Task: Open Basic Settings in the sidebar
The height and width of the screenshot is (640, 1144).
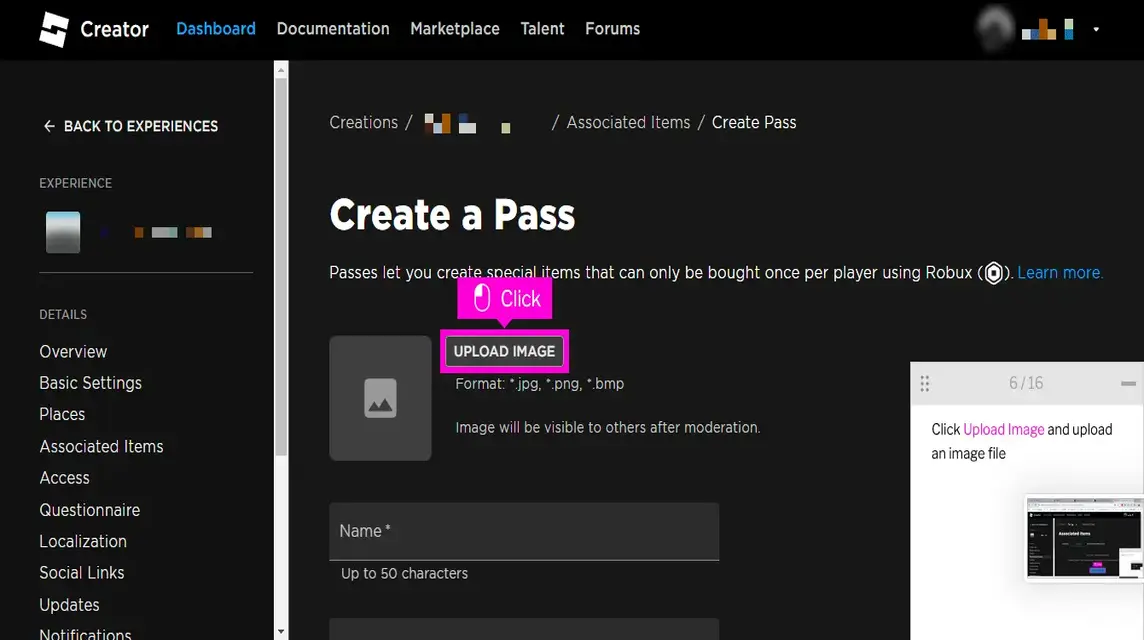Action: tap(90, 382)
